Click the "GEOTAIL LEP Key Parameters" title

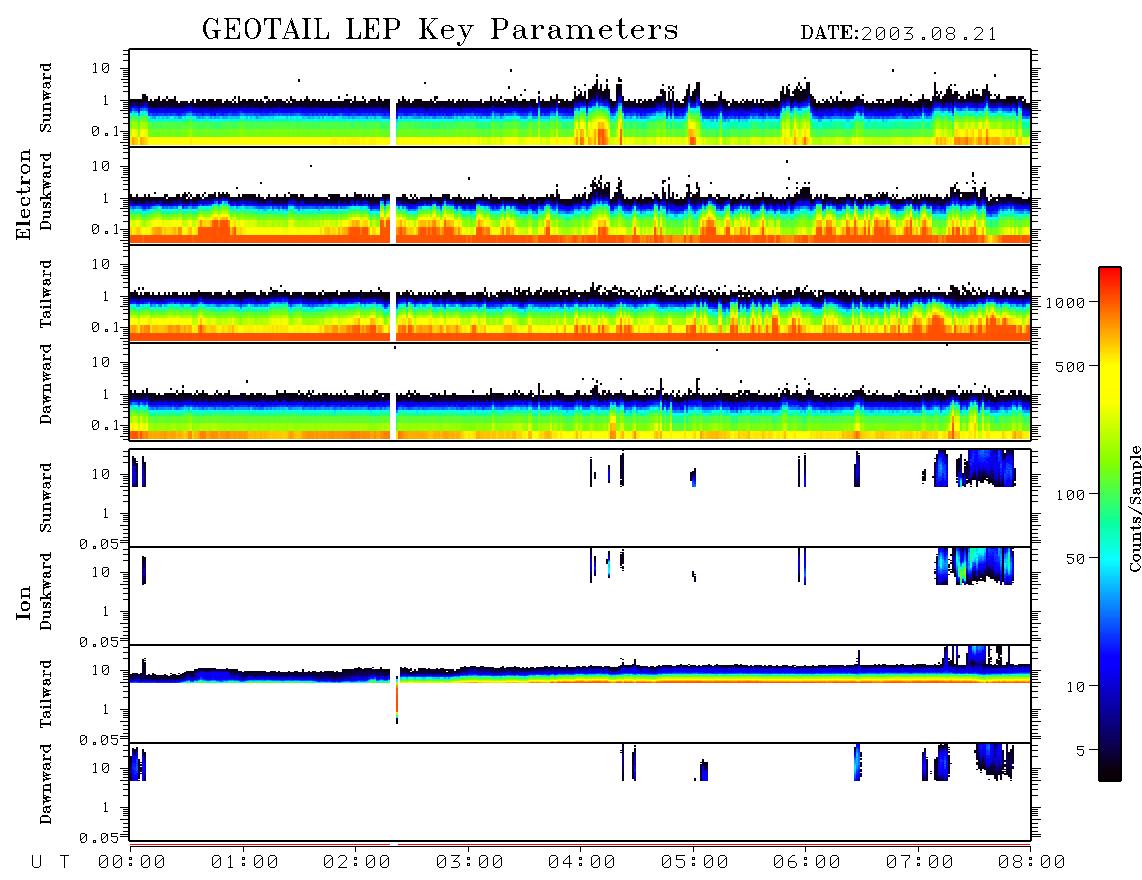click(x=440, y=30)
